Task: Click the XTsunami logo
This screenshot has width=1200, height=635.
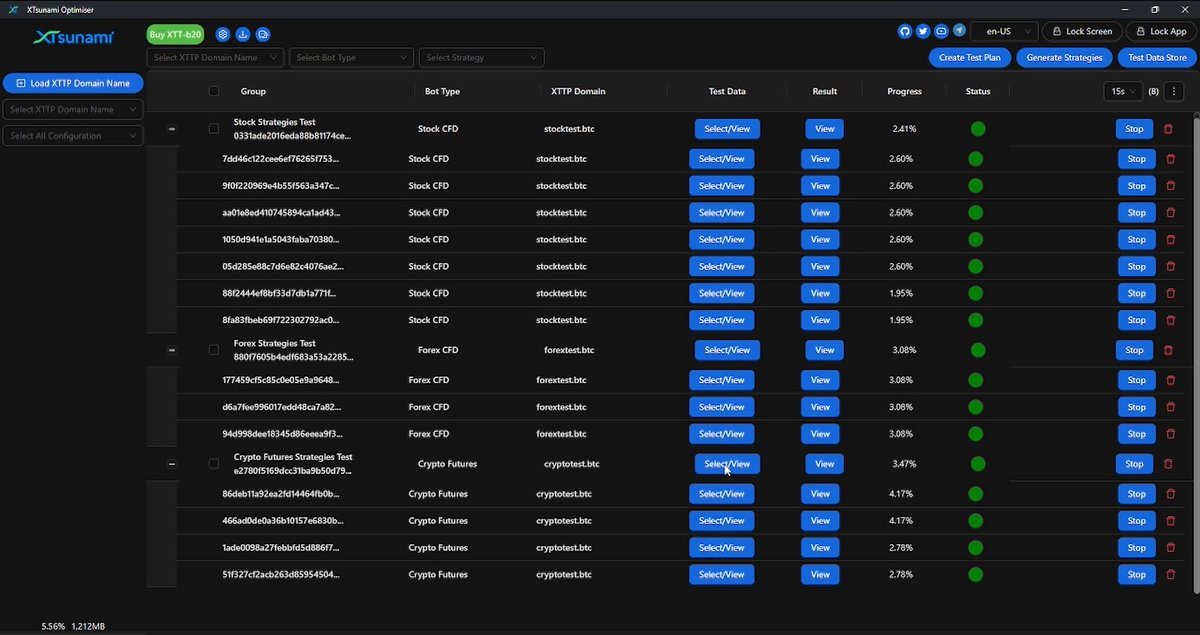Action: (x=73, y=37)
